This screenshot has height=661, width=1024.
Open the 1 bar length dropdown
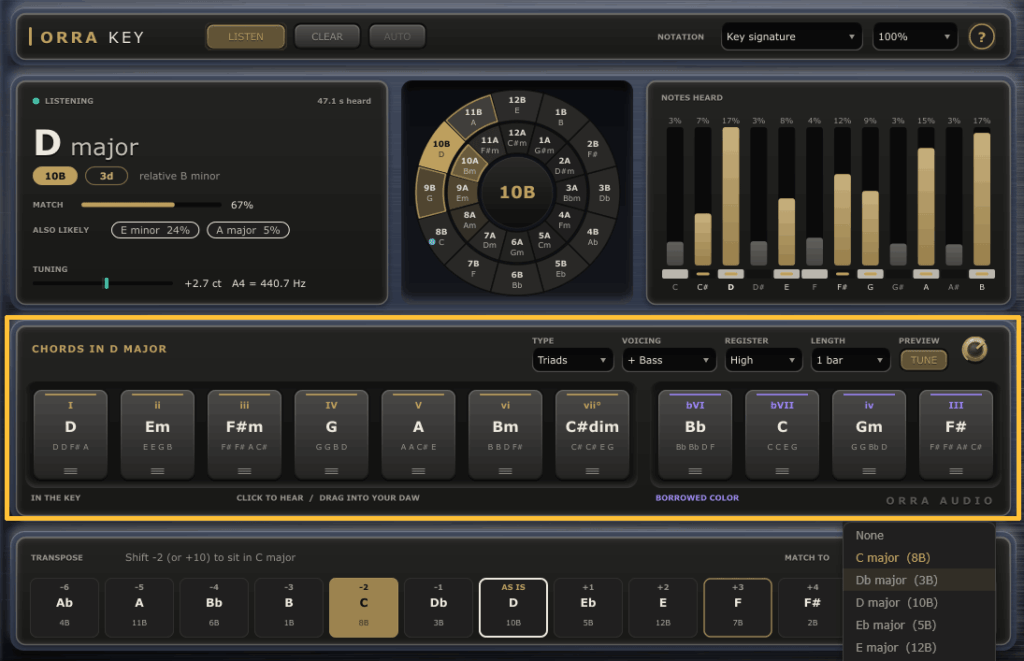[850, 360]
